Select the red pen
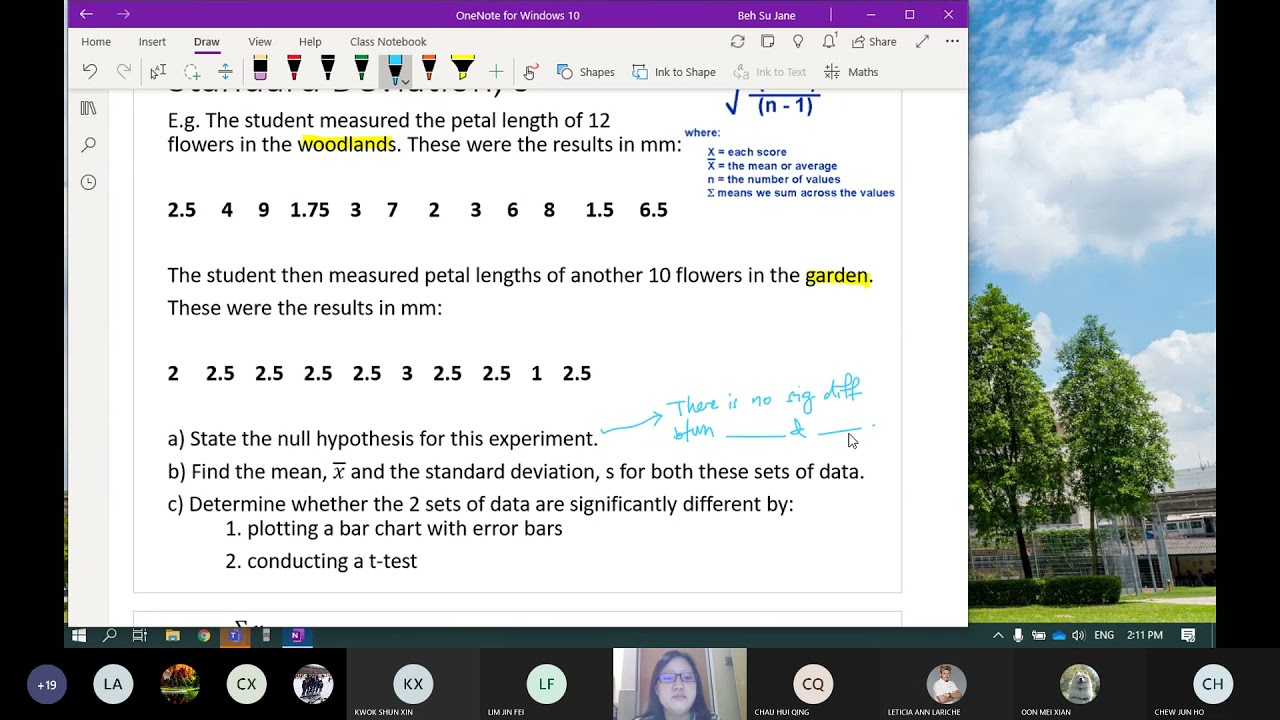The width and height of the screenshot is (1280, 720). coord(294,69)
